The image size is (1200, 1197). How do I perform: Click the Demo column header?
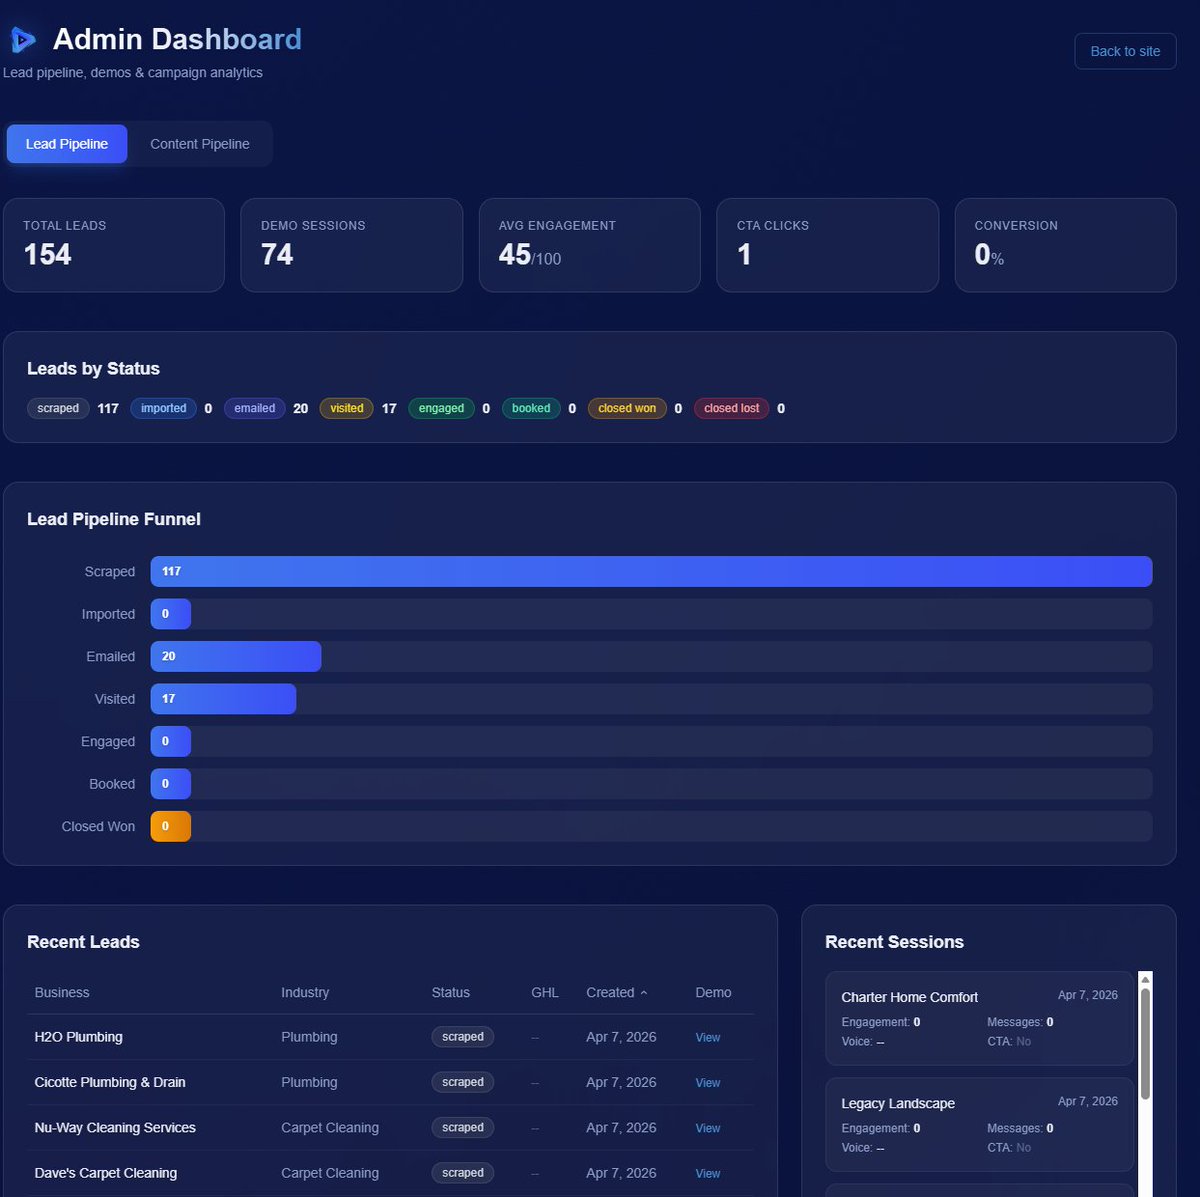[x=713, y=992]
